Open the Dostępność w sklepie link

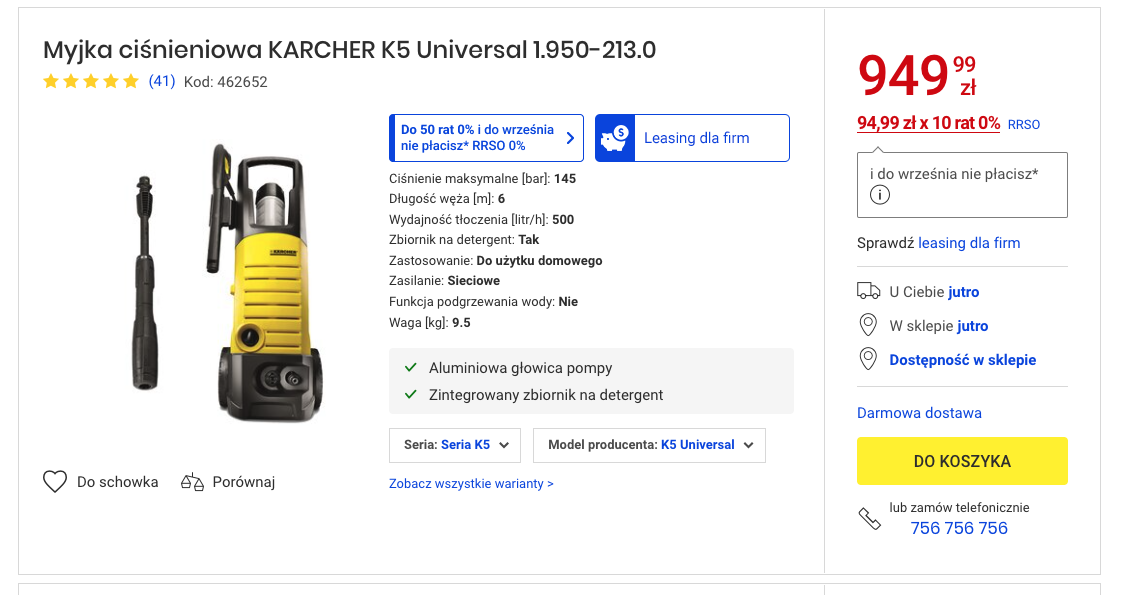click(x=962, y=360)
